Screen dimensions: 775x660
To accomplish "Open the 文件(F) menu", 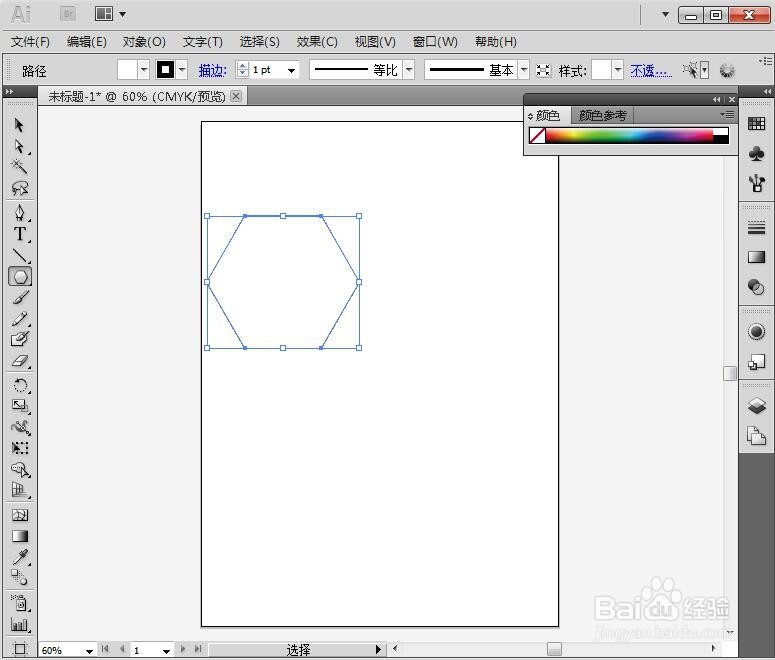I will click(x=31, y=42).
